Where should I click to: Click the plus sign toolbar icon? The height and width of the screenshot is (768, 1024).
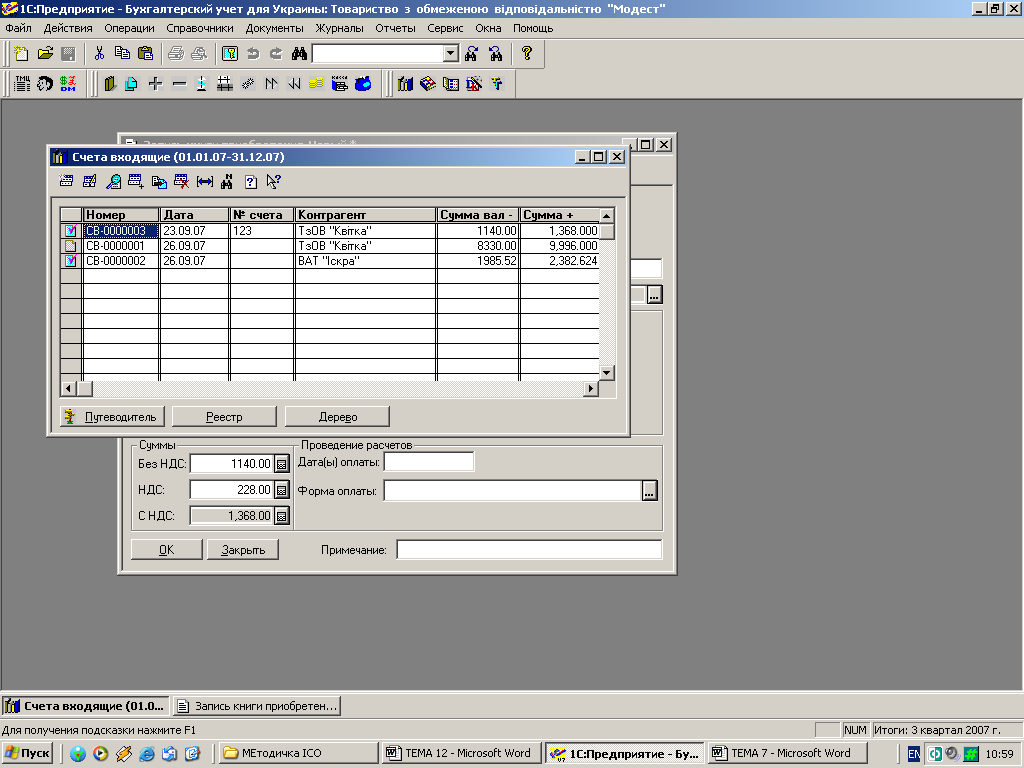point(155,84)
